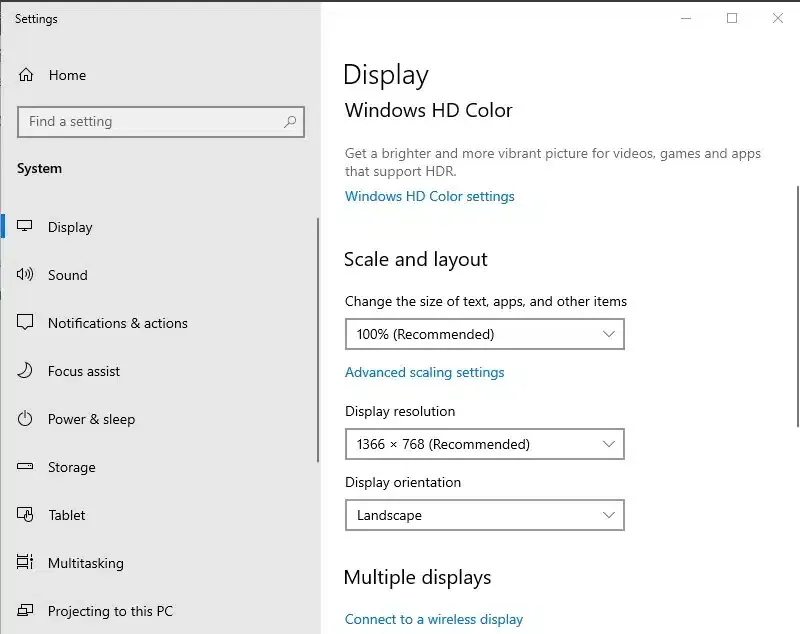Open Projecting to this PC settings
This screenshot has width=800, height=634.
pyautogui.click(x=24, y=611)
